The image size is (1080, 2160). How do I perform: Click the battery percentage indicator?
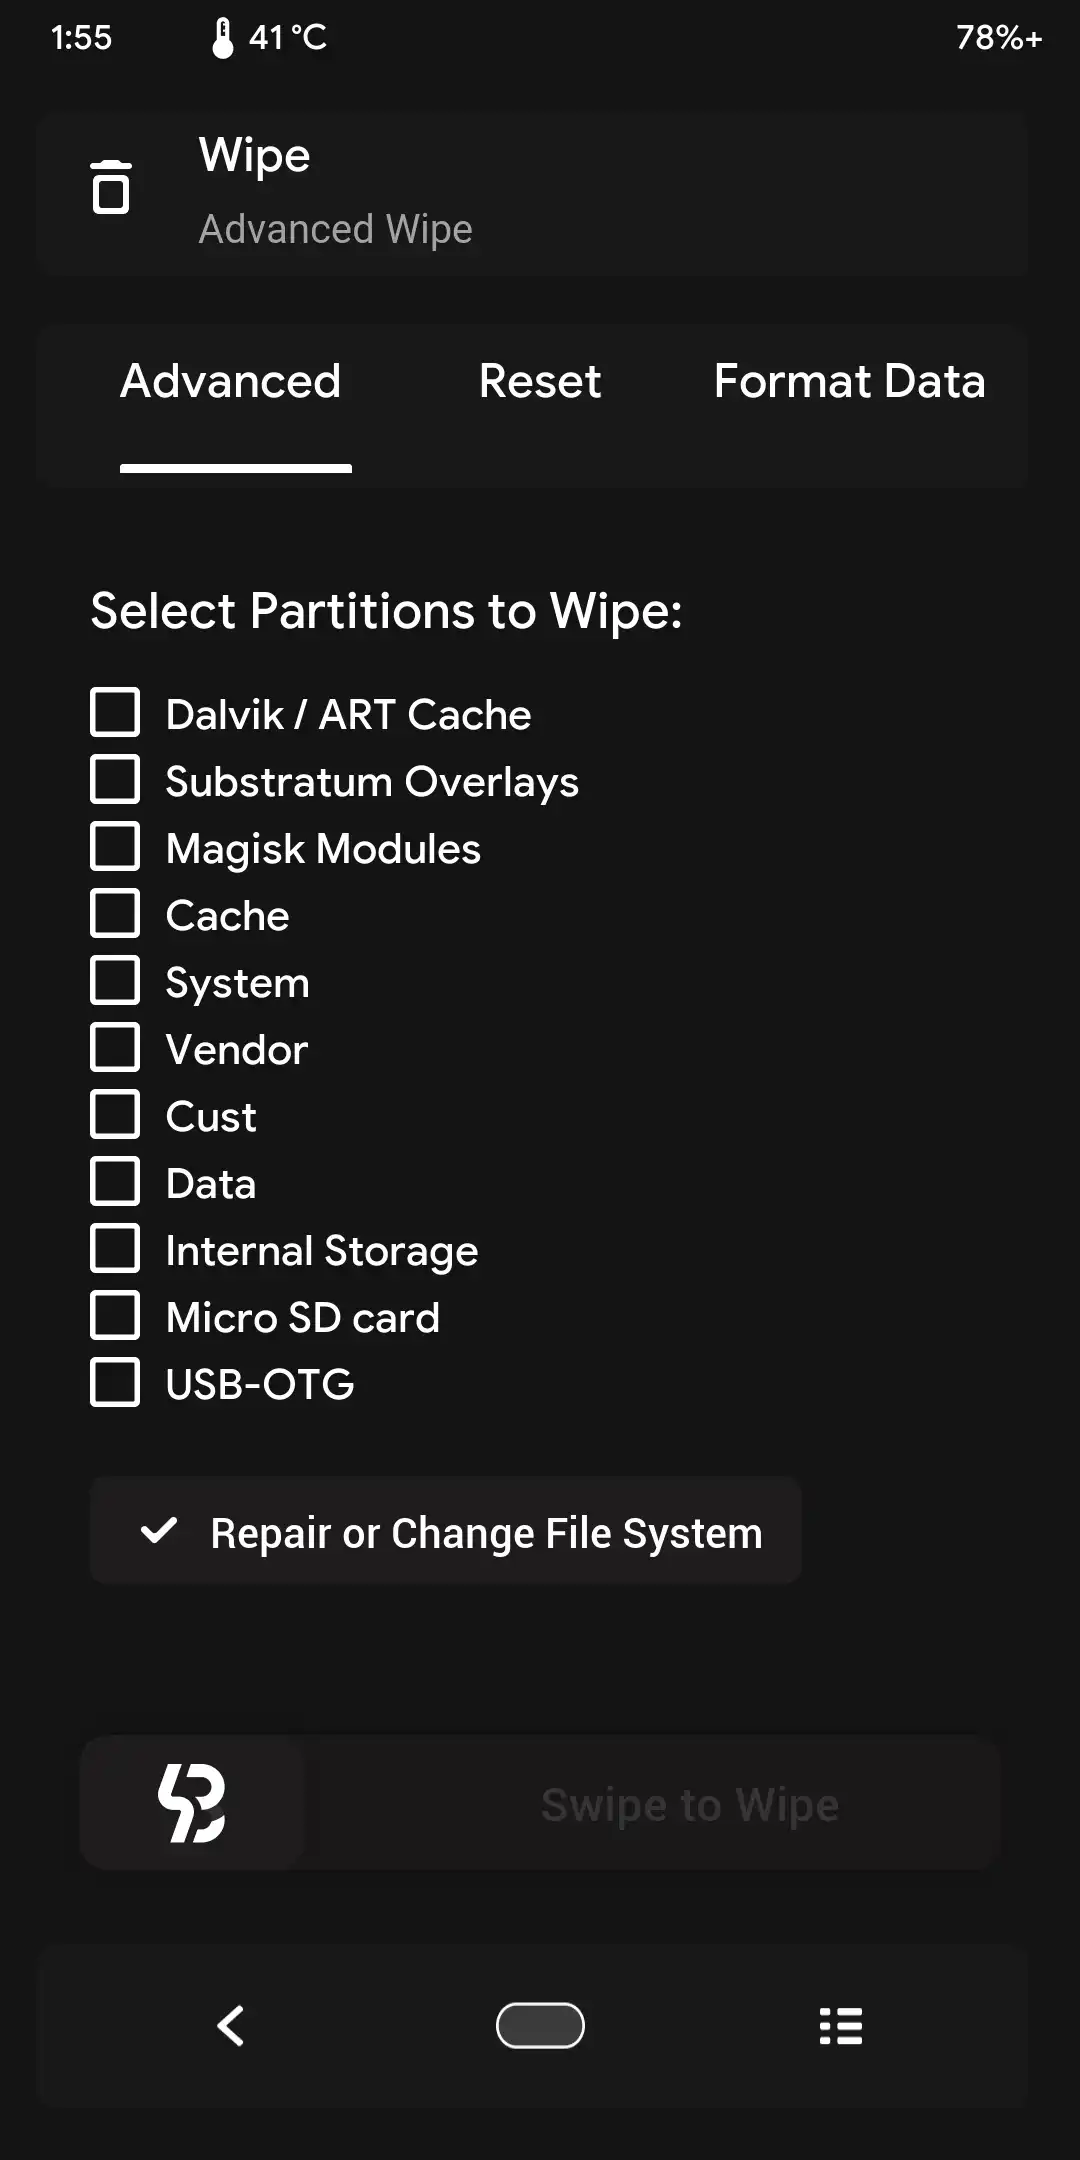click(x=998, y=38)
